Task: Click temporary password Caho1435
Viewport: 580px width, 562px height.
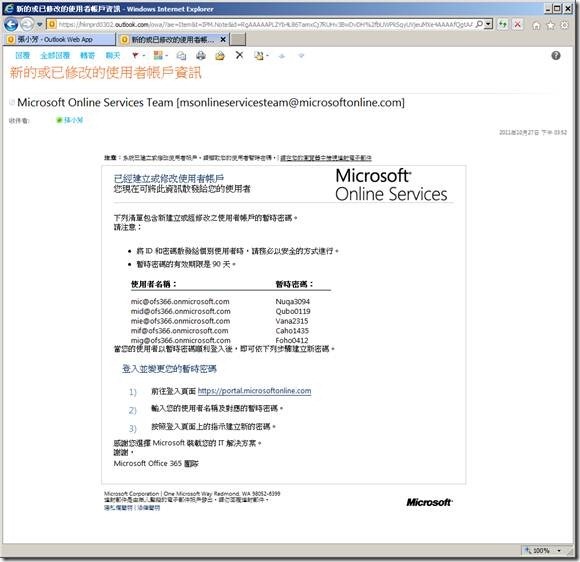Action: click(292, 330)
